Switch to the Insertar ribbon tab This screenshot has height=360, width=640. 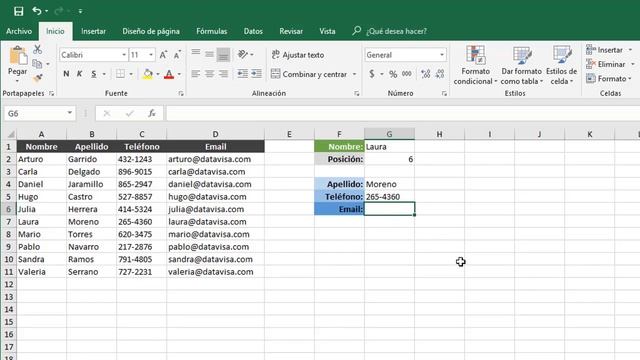pos(93,31)
